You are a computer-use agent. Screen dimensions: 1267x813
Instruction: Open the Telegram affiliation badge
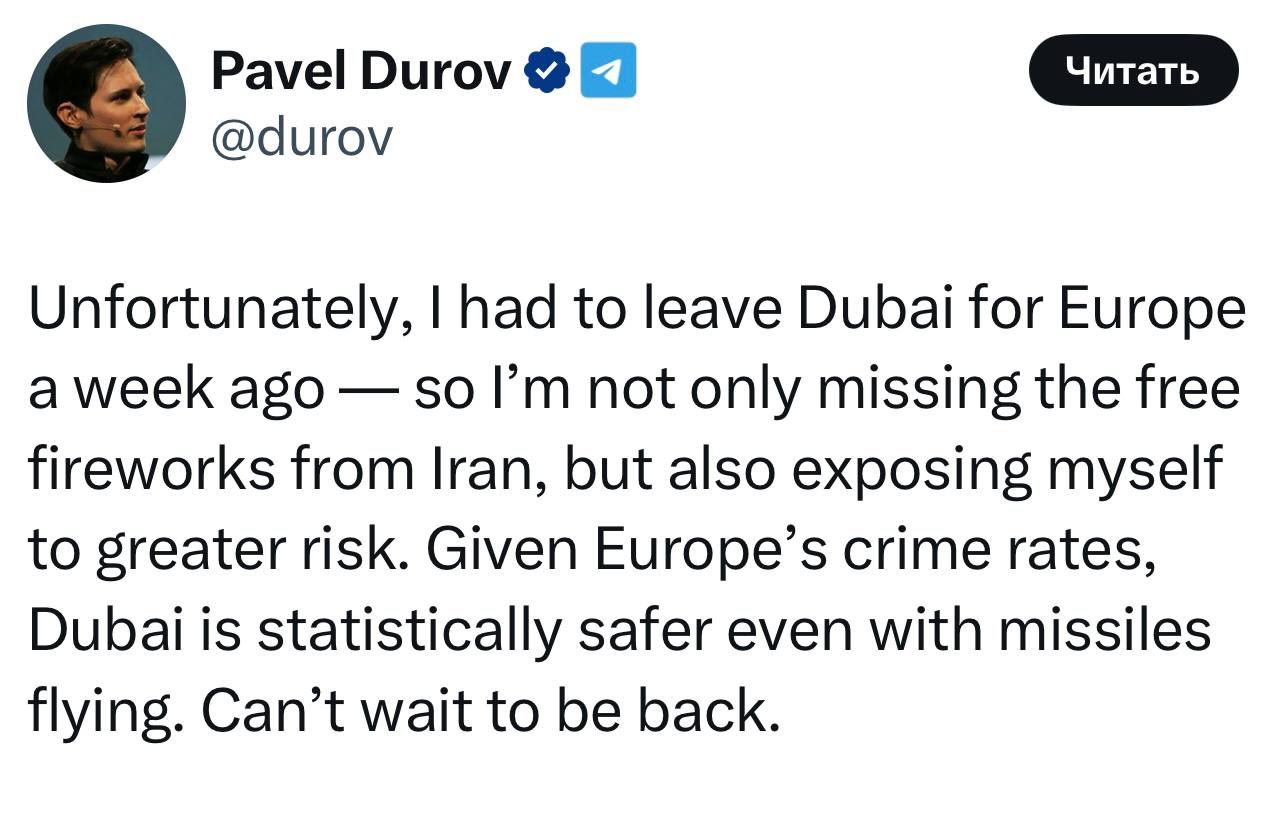(x=609, y=72)
